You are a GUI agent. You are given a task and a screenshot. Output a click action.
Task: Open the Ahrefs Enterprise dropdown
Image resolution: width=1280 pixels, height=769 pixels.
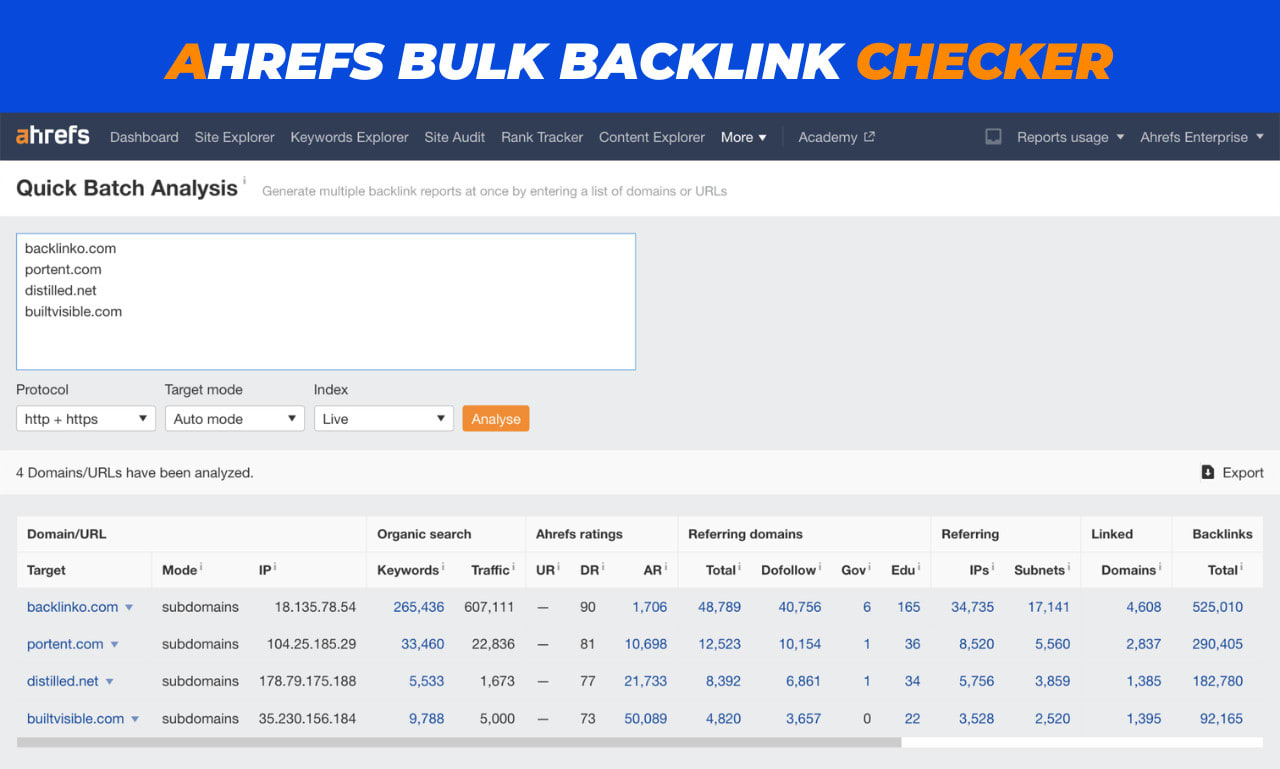[1201, 137]
